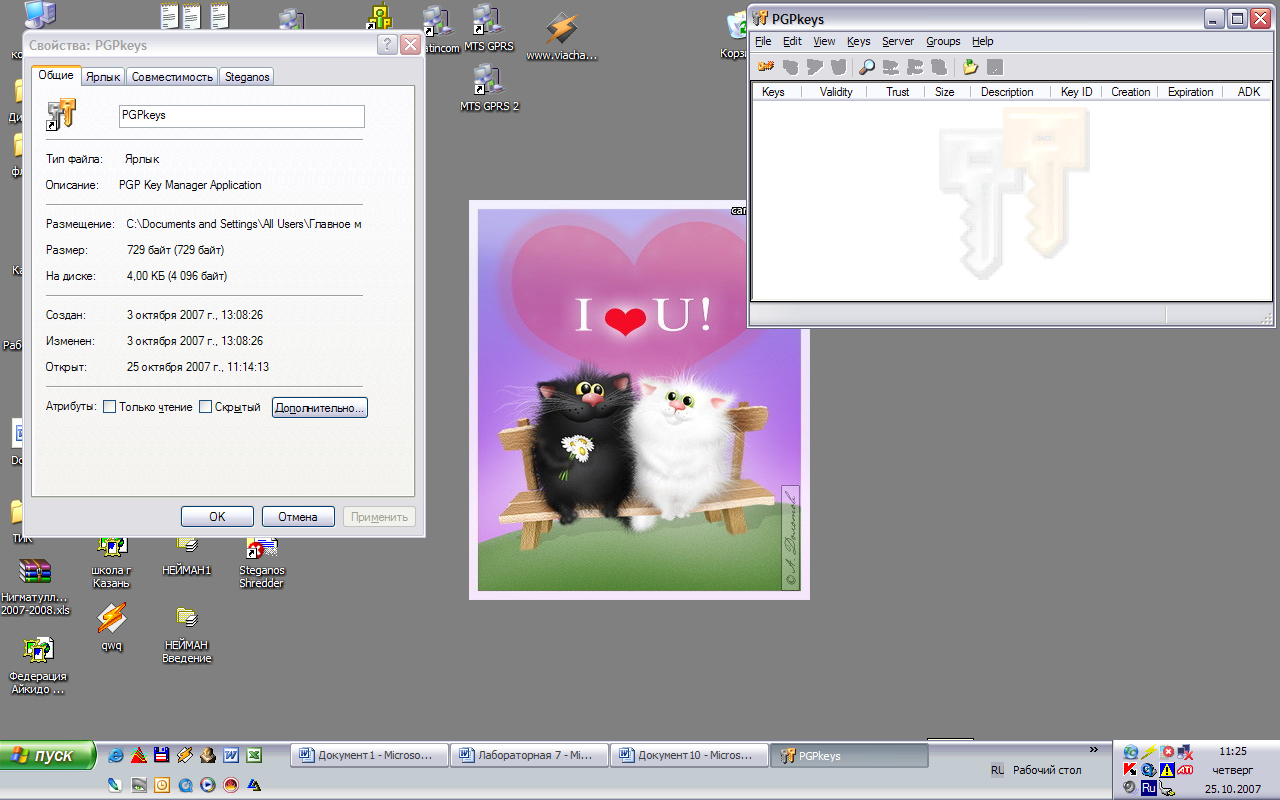Image resolution: width=1280 pixels, height=800 pixels.
Task: Switch to Лабораторная 7 taskbar button
Action: [529, 756]
